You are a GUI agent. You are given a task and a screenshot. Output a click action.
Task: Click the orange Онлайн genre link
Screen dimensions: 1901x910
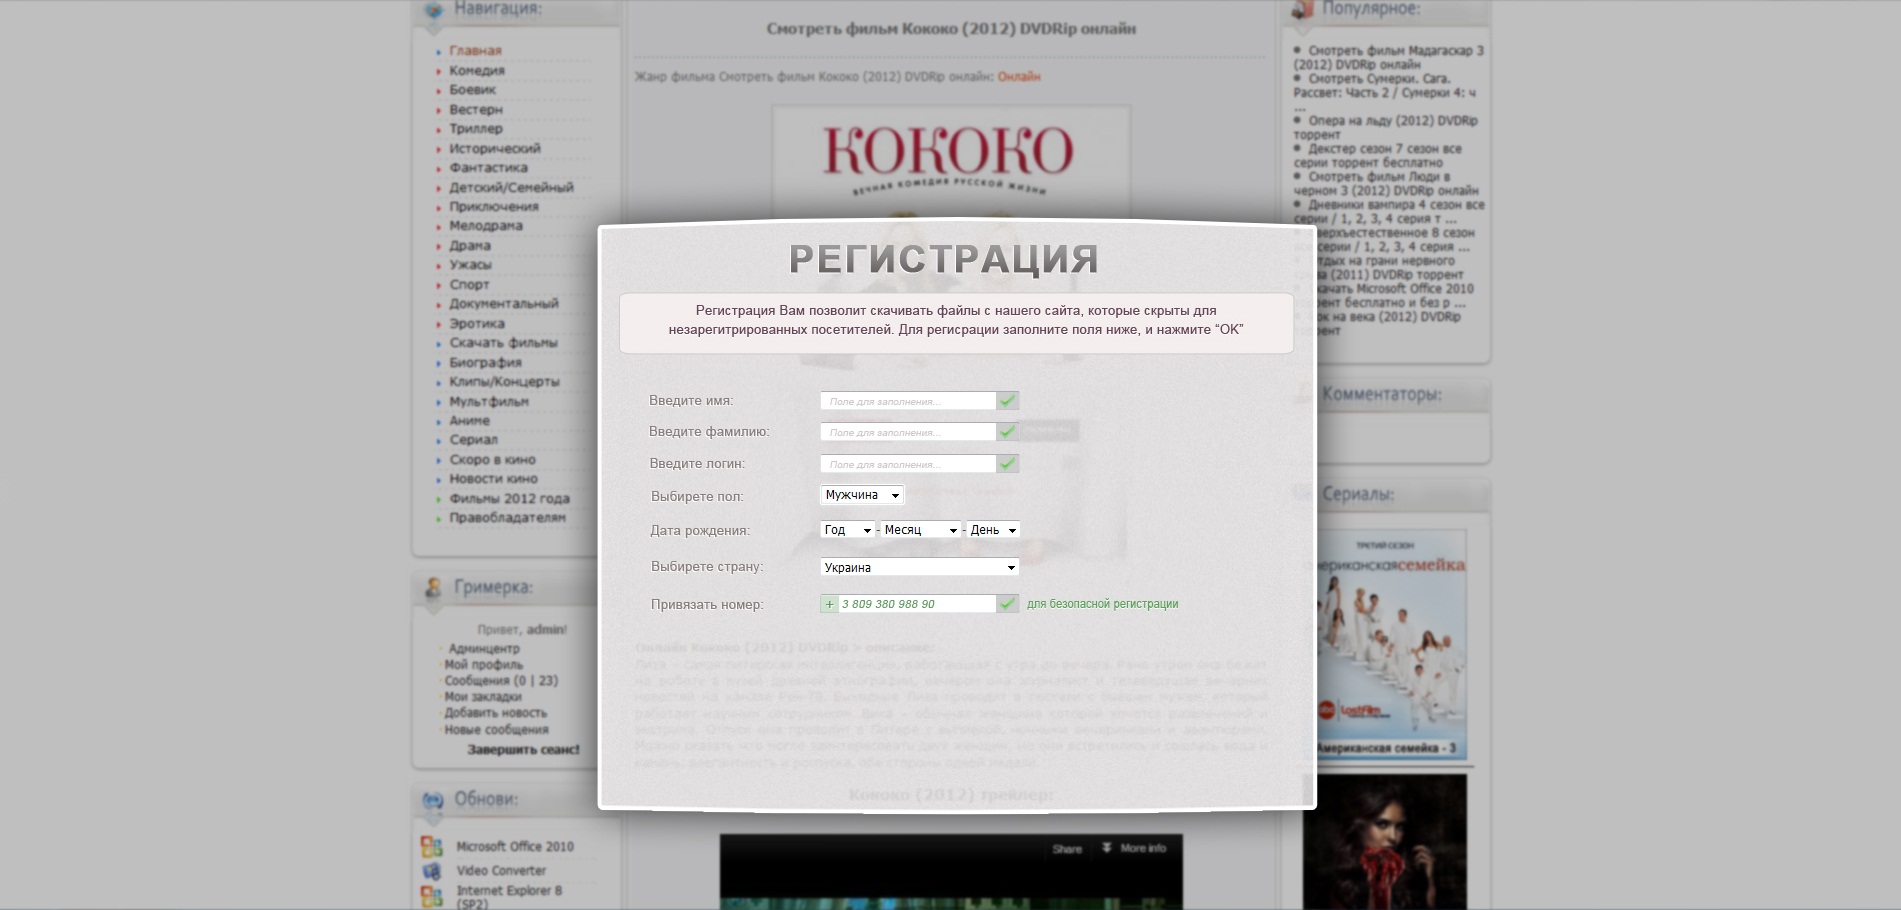pyautogui.click(x=1019, y=77)
